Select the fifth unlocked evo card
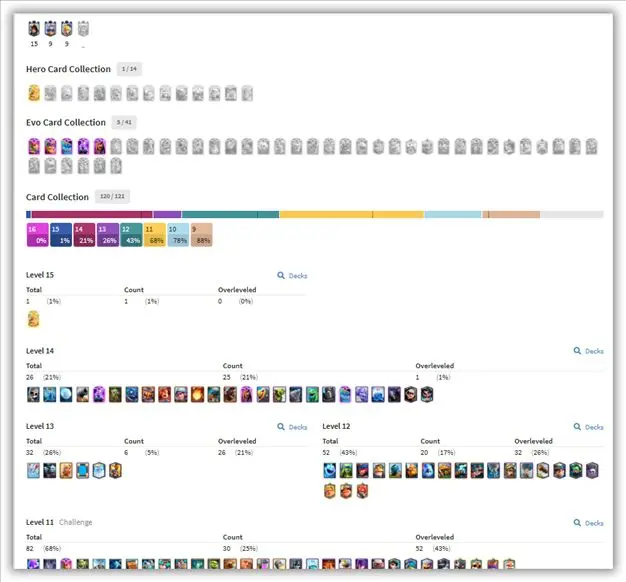The image size is (626, 582). [x=99, y=146]
